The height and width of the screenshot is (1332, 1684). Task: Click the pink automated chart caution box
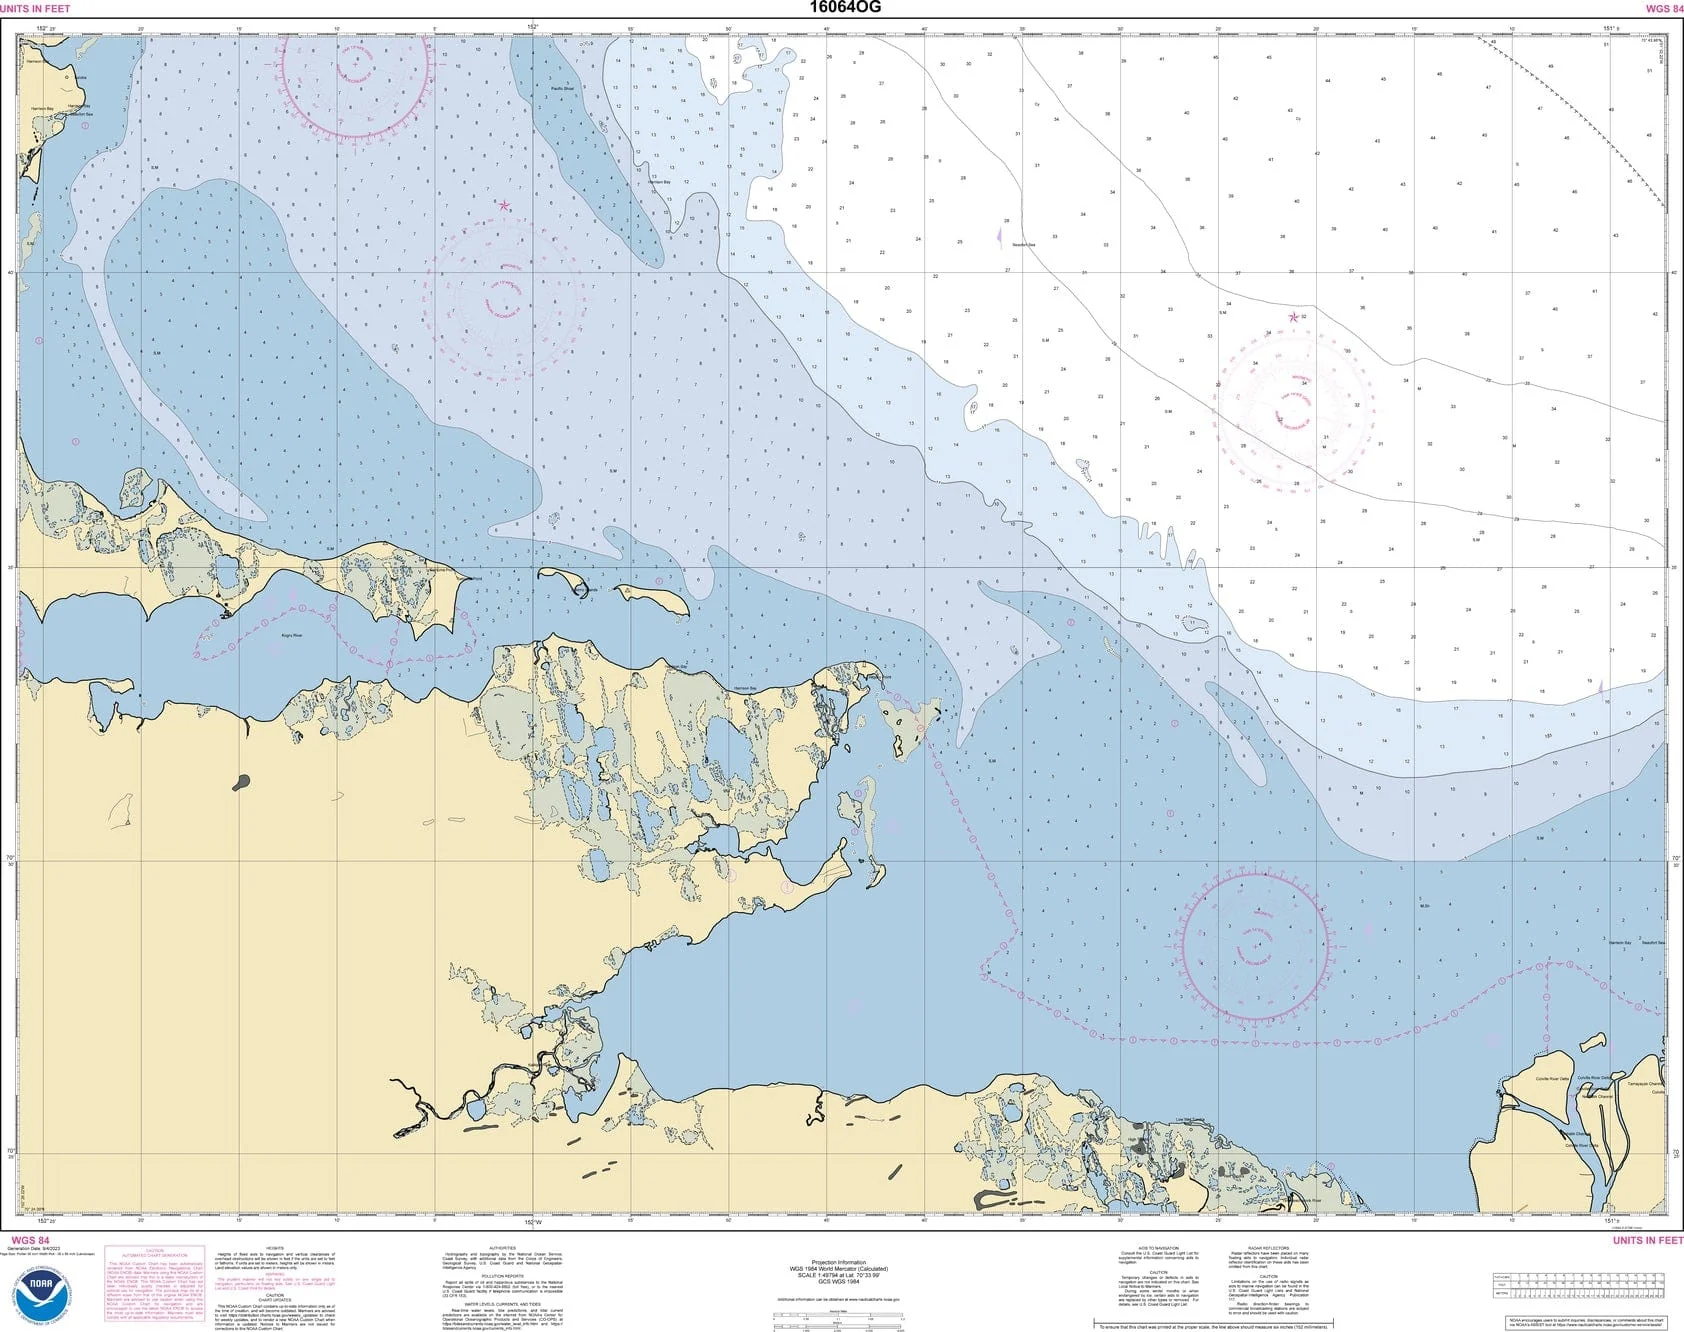coord(154,1284)
